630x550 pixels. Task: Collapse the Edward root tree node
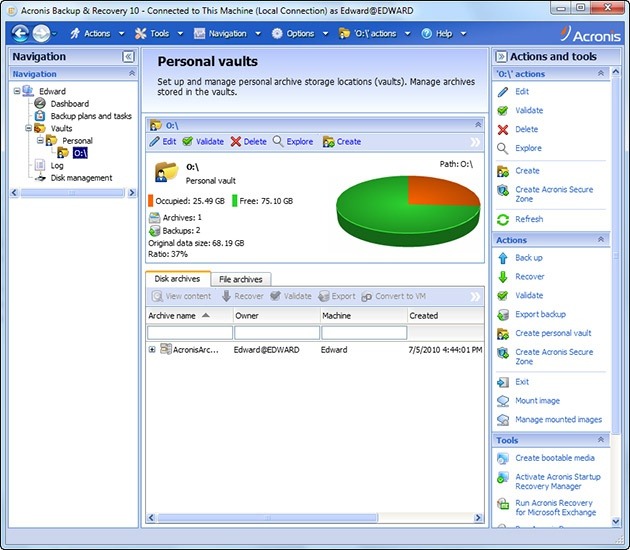coord(17,91)
